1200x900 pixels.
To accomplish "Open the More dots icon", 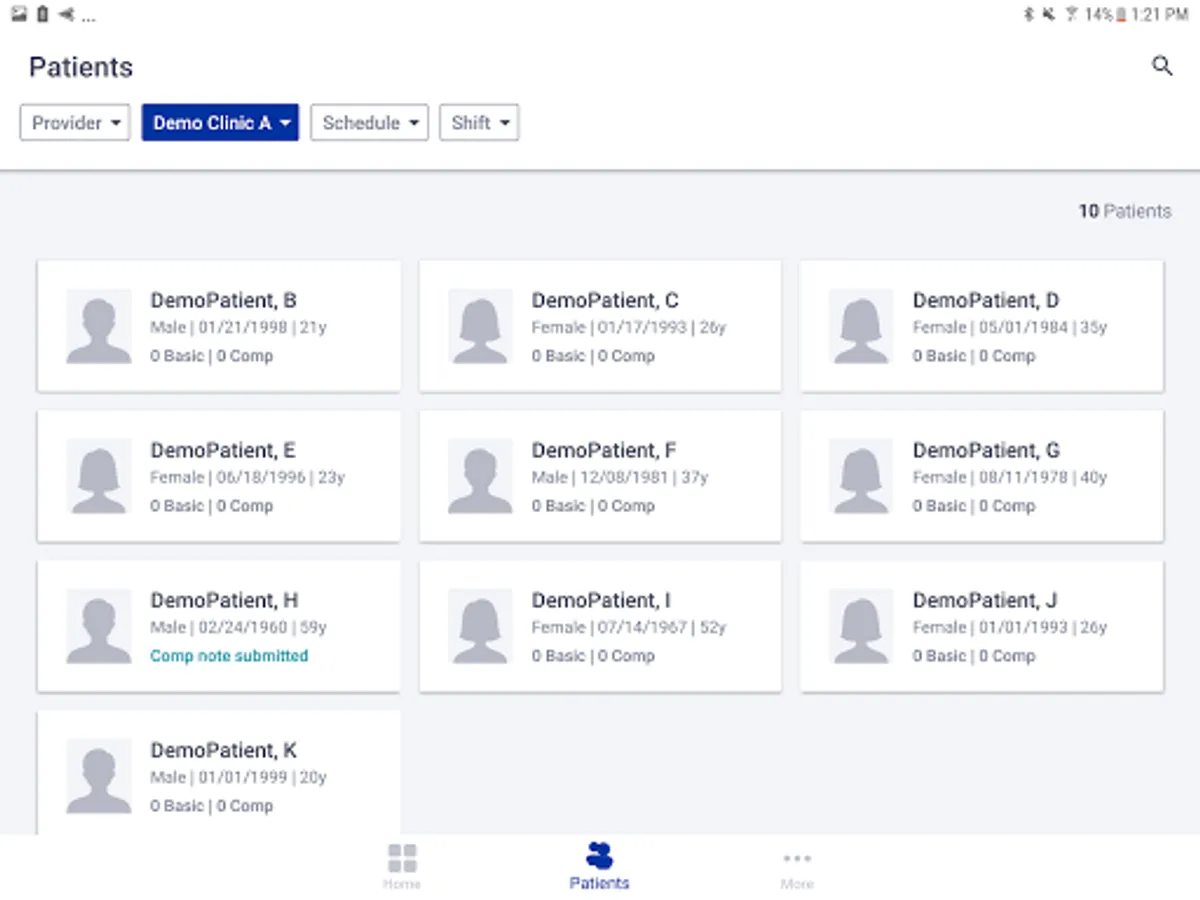I will 797,858.
